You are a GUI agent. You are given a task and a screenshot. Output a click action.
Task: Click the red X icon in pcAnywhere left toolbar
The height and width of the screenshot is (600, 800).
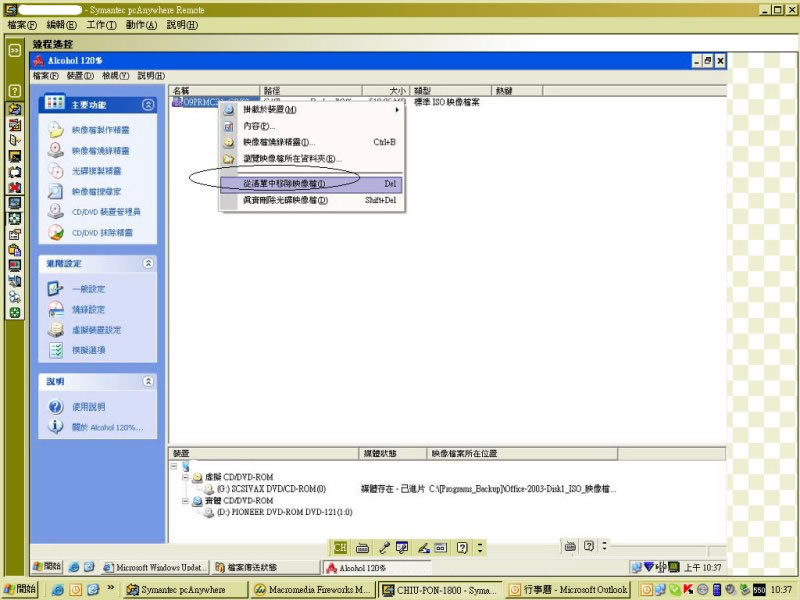click(15, 187)
